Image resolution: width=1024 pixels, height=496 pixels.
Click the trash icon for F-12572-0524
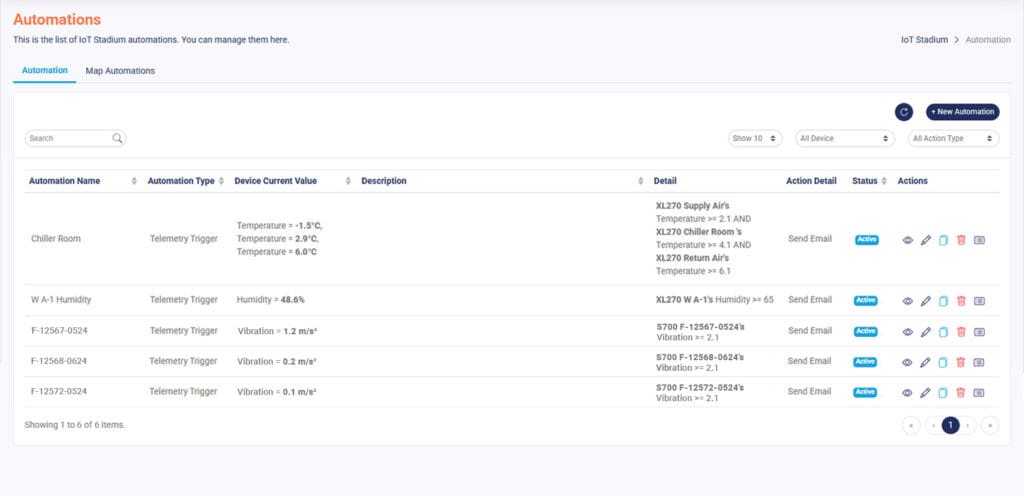(x=961, y=393)
